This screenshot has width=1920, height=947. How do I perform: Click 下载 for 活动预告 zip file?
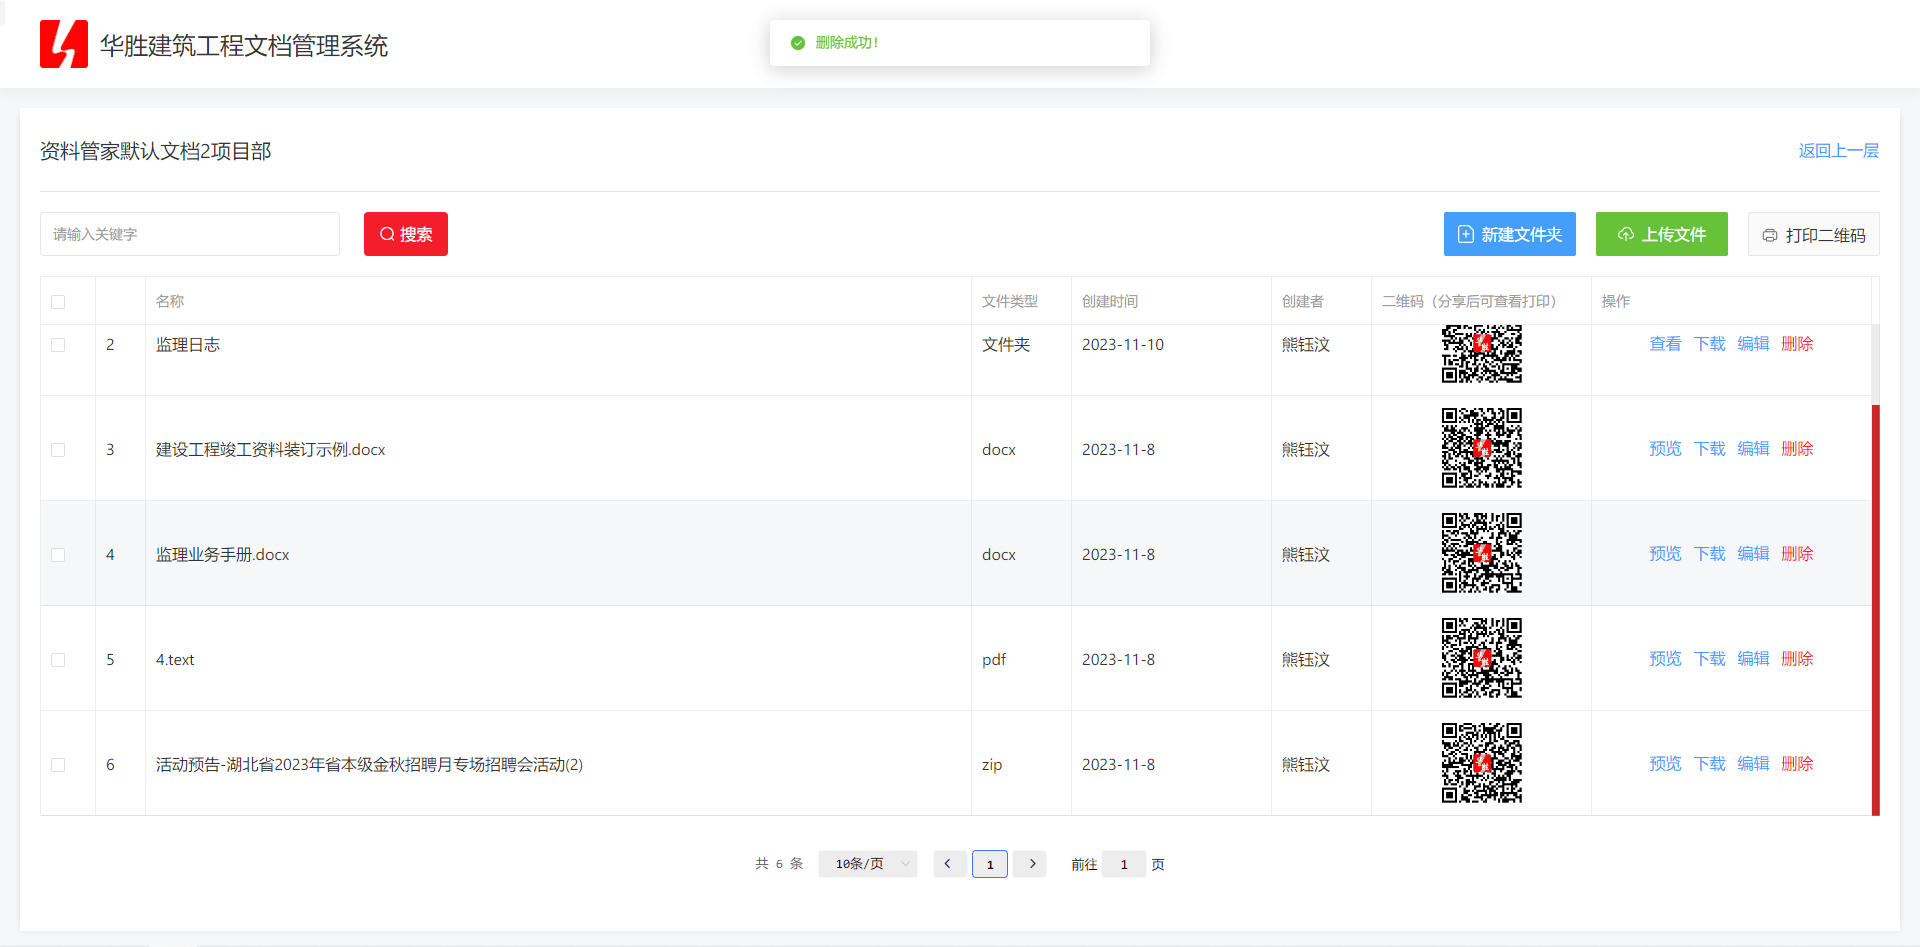coord(1710,764)
